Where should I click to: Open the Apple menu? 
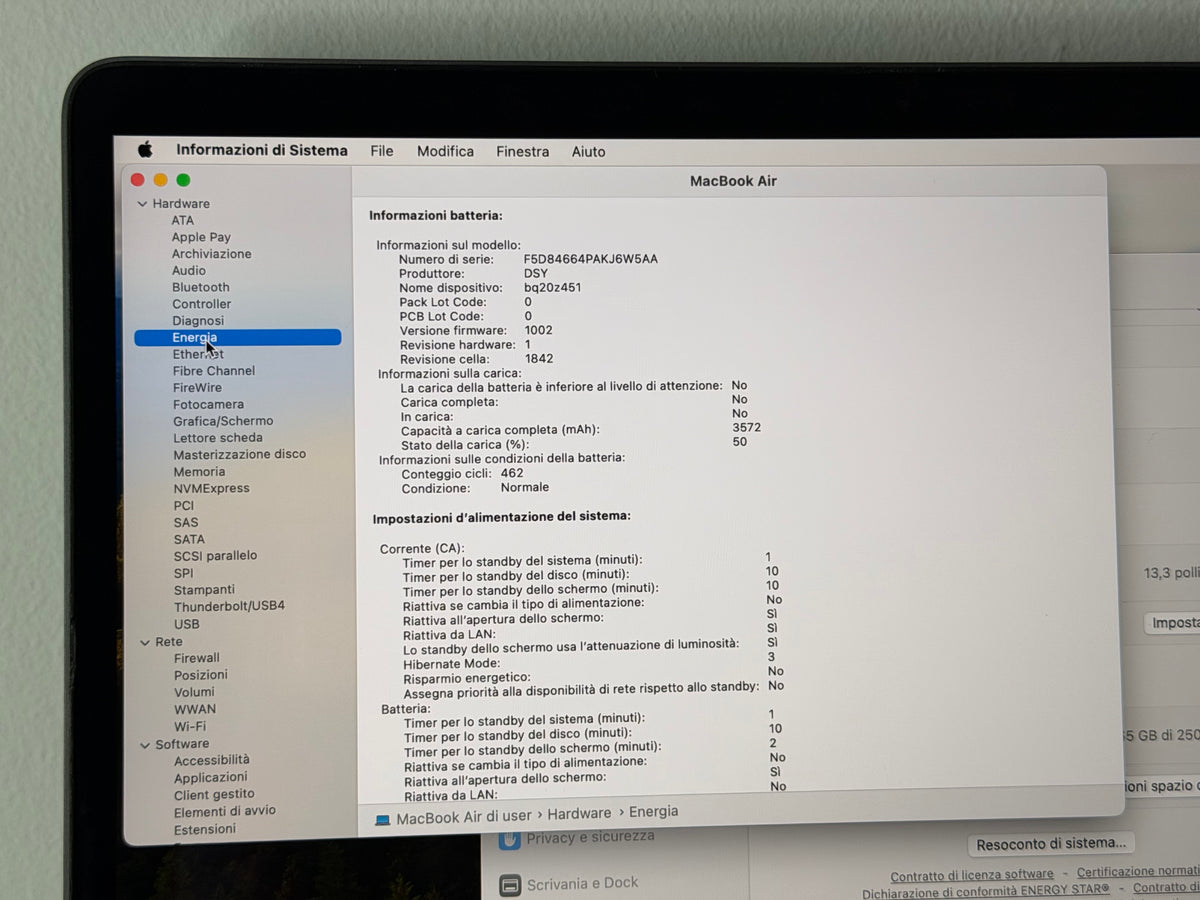pos(145,150)
